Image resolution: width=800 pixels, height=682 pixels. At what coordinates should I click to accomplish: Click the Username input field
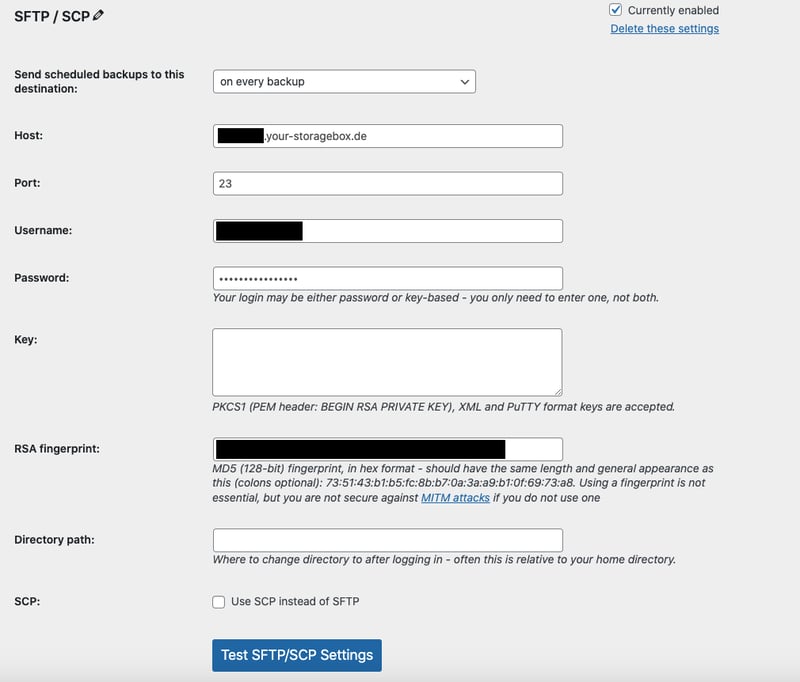coord(430,231)
